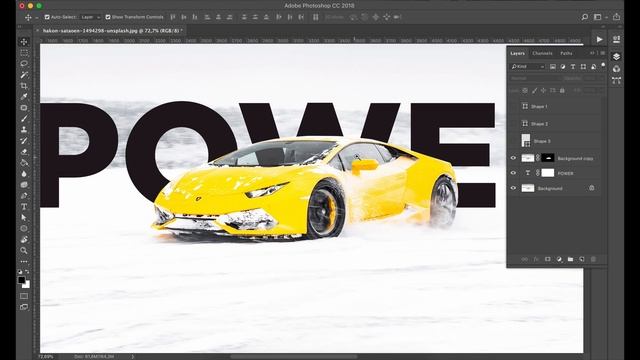Select the Eraser tool

(x=24, y=152)
